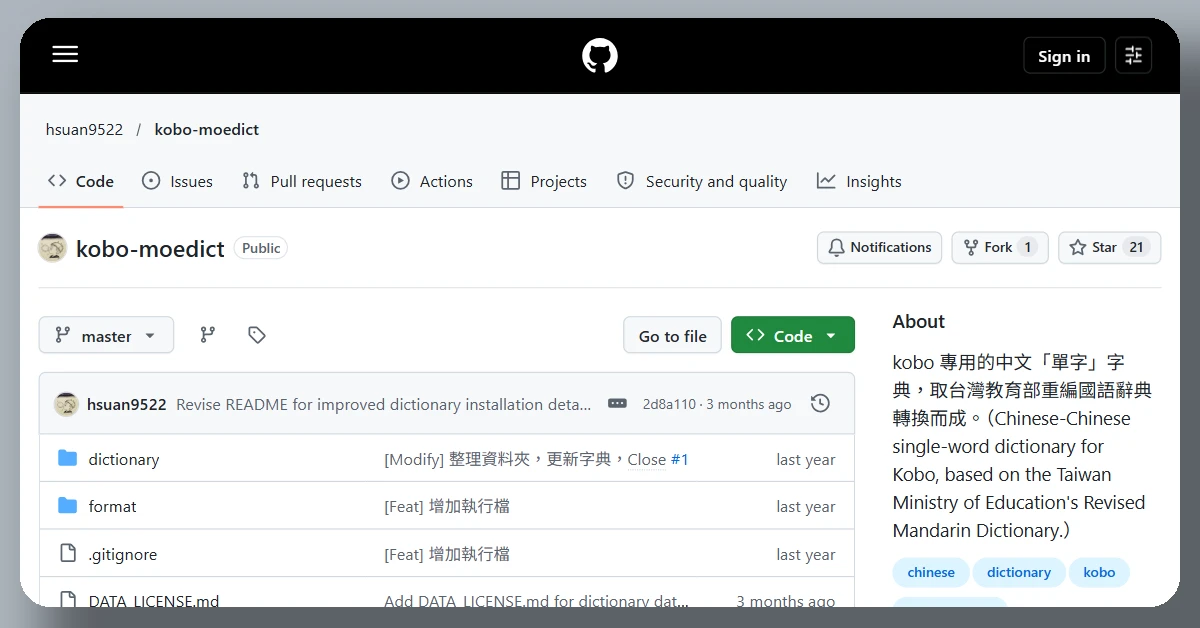Select the chinese topic tag
Image resolution: width=1200 pixels, height=628 pixels.
click(931, 572)
